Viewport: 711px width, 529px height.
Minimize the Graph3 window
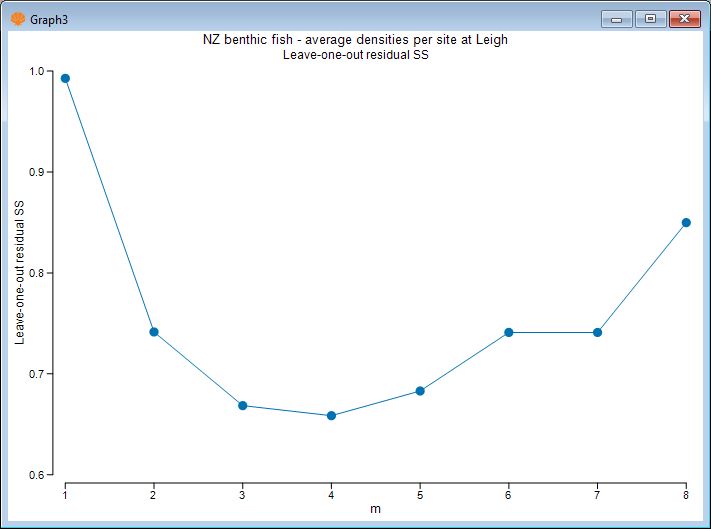pyautogui.click(x=617, y=18)
